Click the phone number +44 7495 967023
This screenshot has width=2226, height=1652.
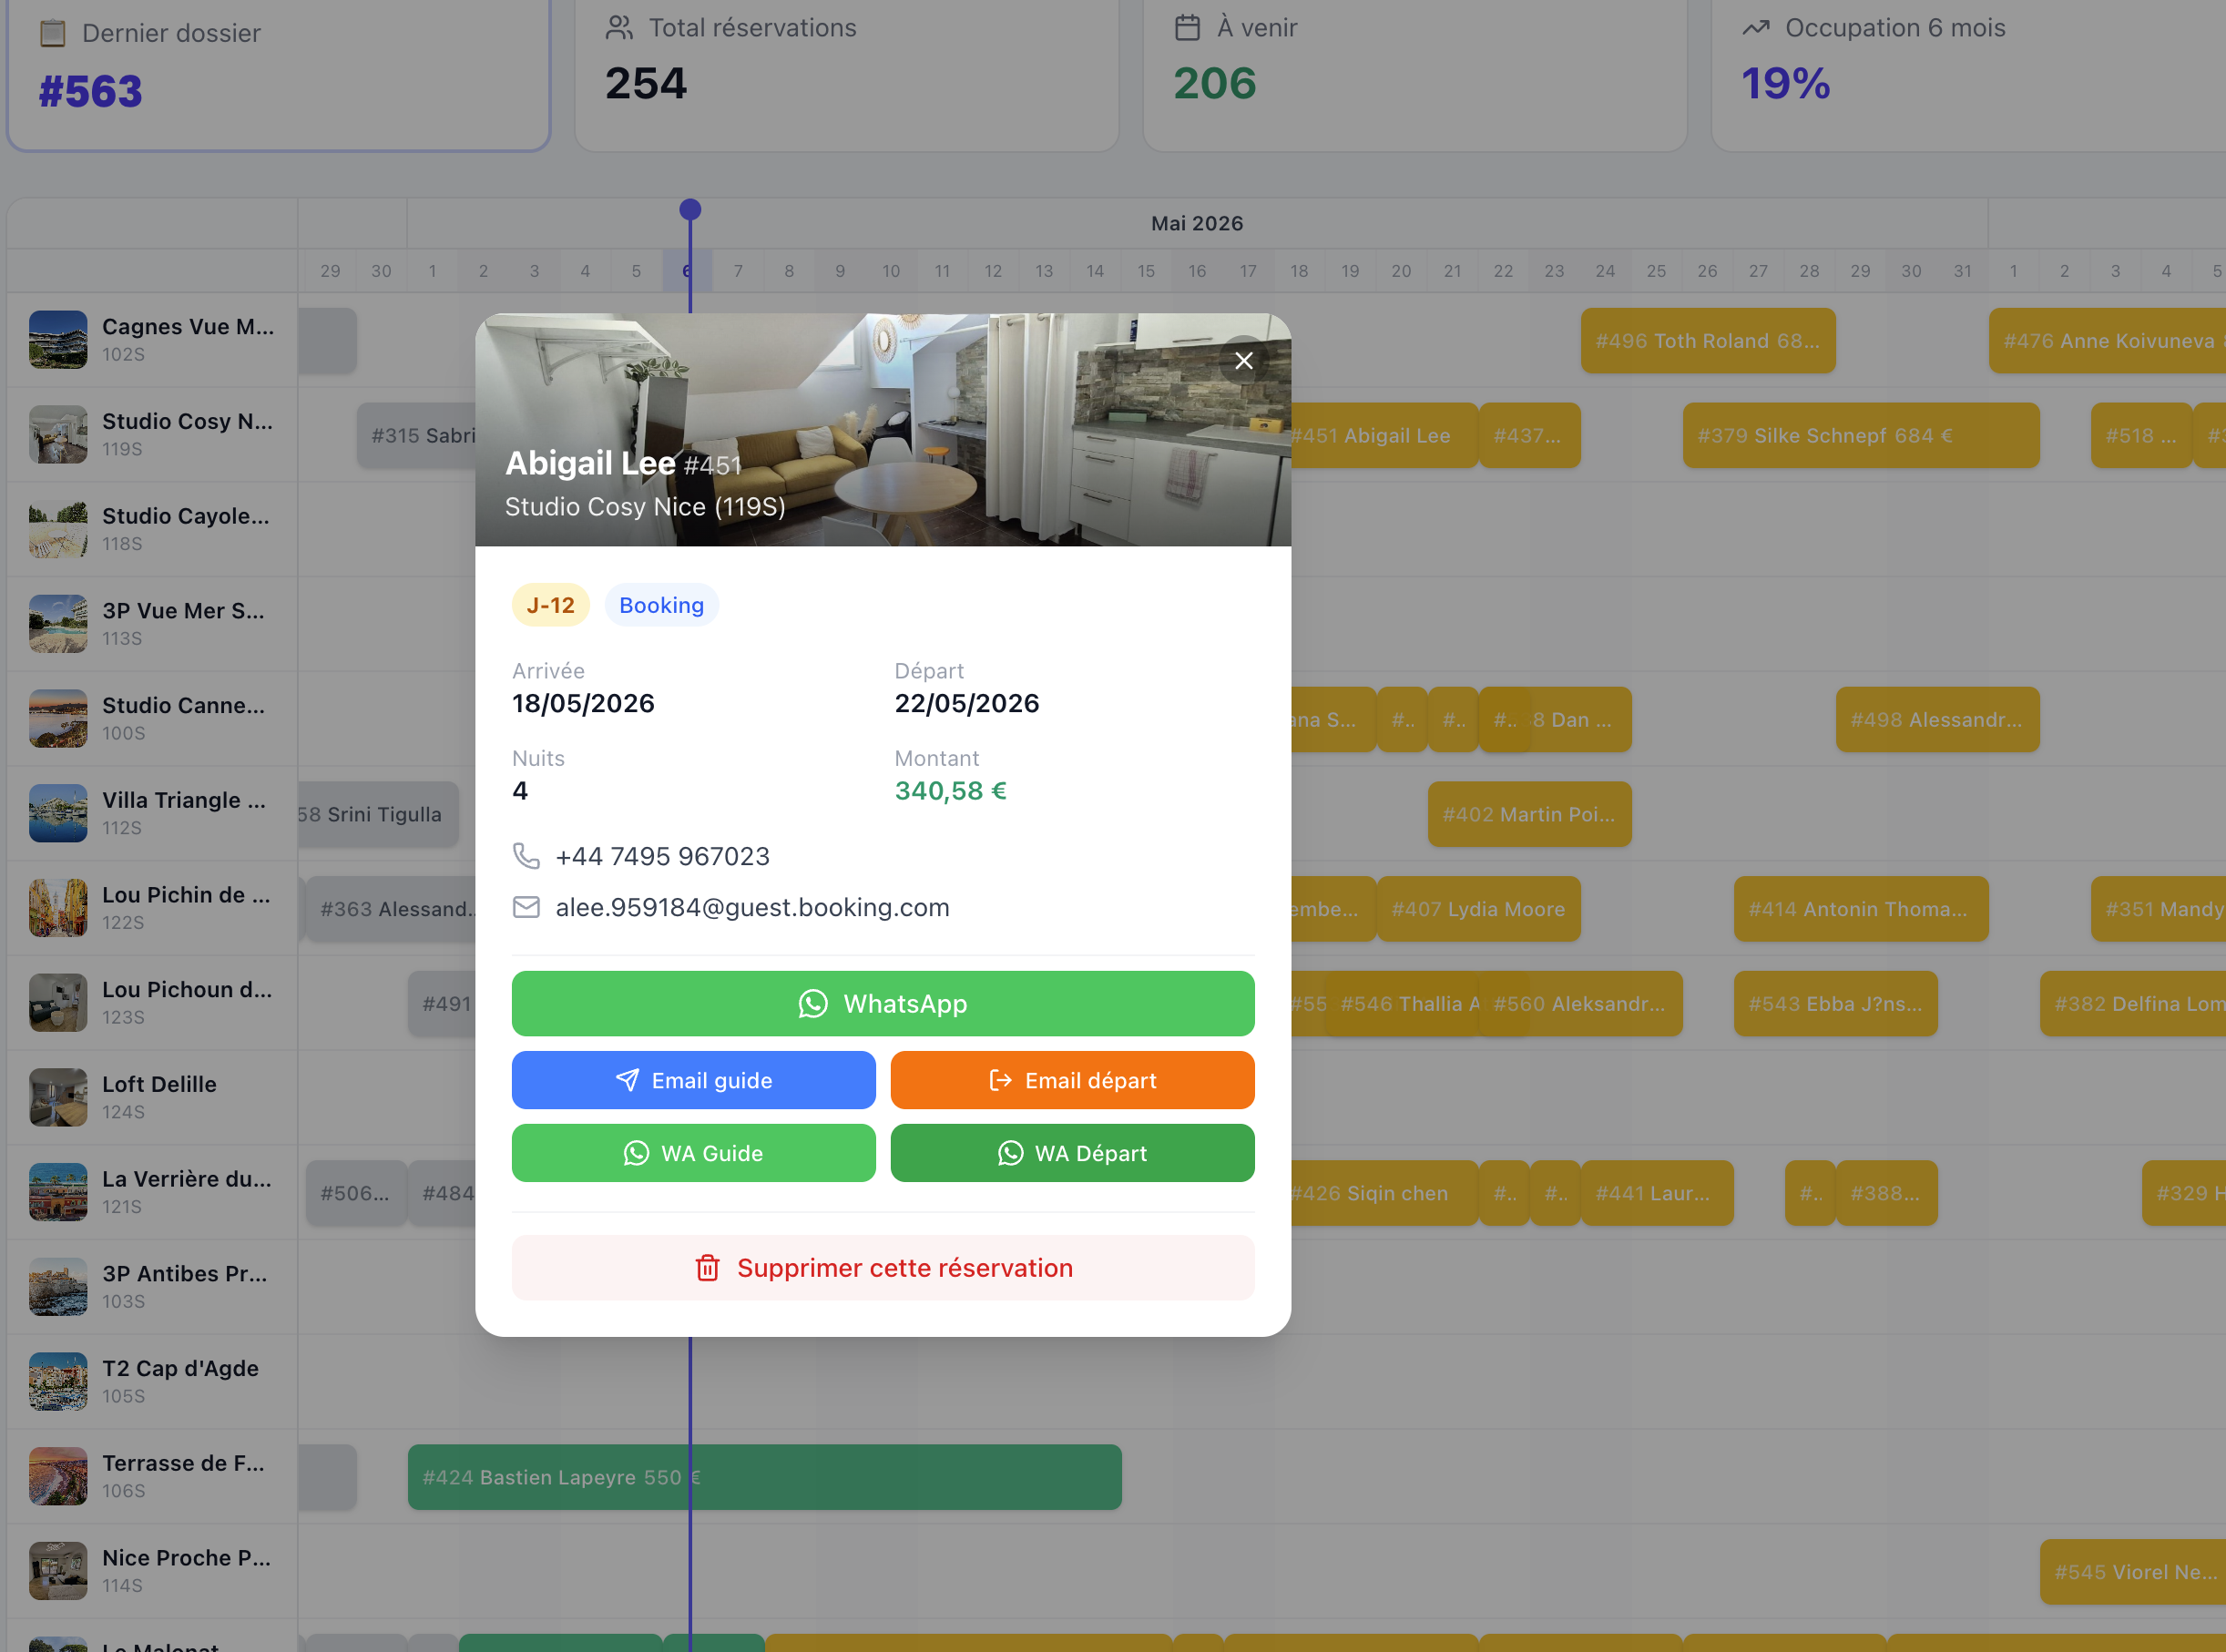(662, 856)
